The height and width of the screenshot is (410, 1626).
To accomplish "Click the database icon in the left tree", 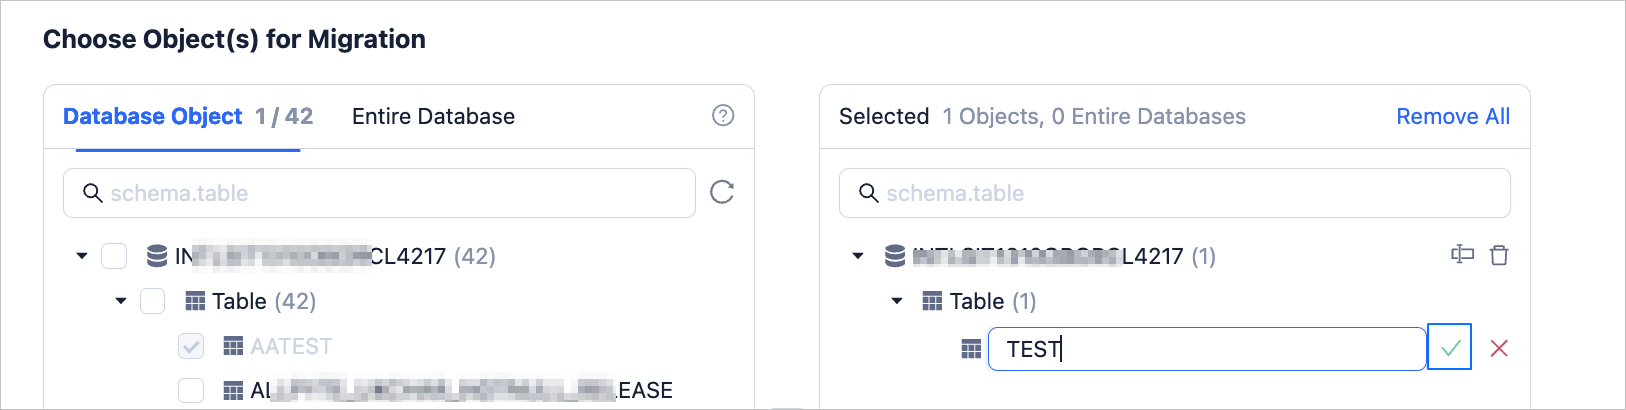I will tap(157, 256).
